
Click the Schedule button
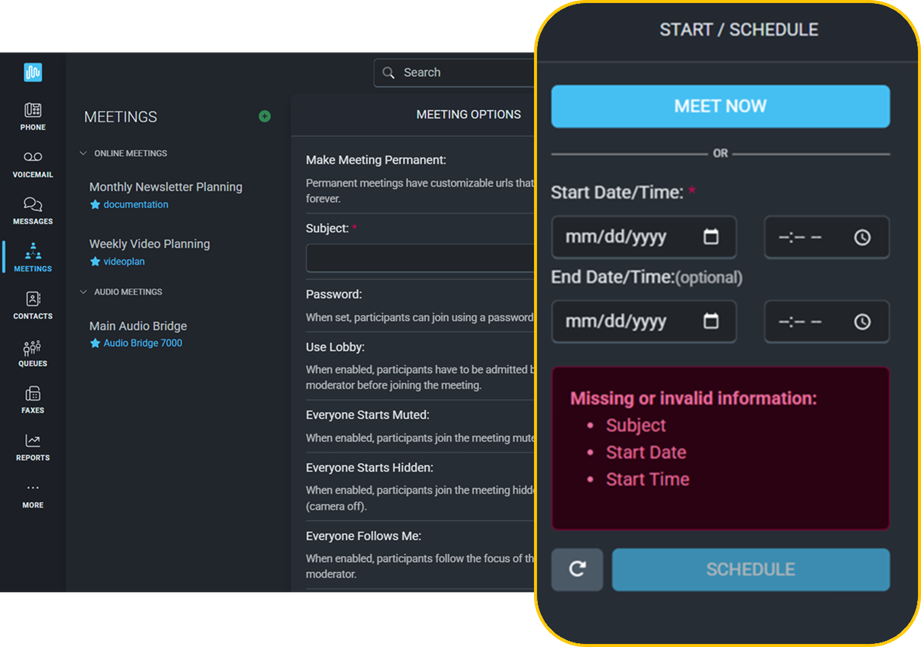point(750,569)
